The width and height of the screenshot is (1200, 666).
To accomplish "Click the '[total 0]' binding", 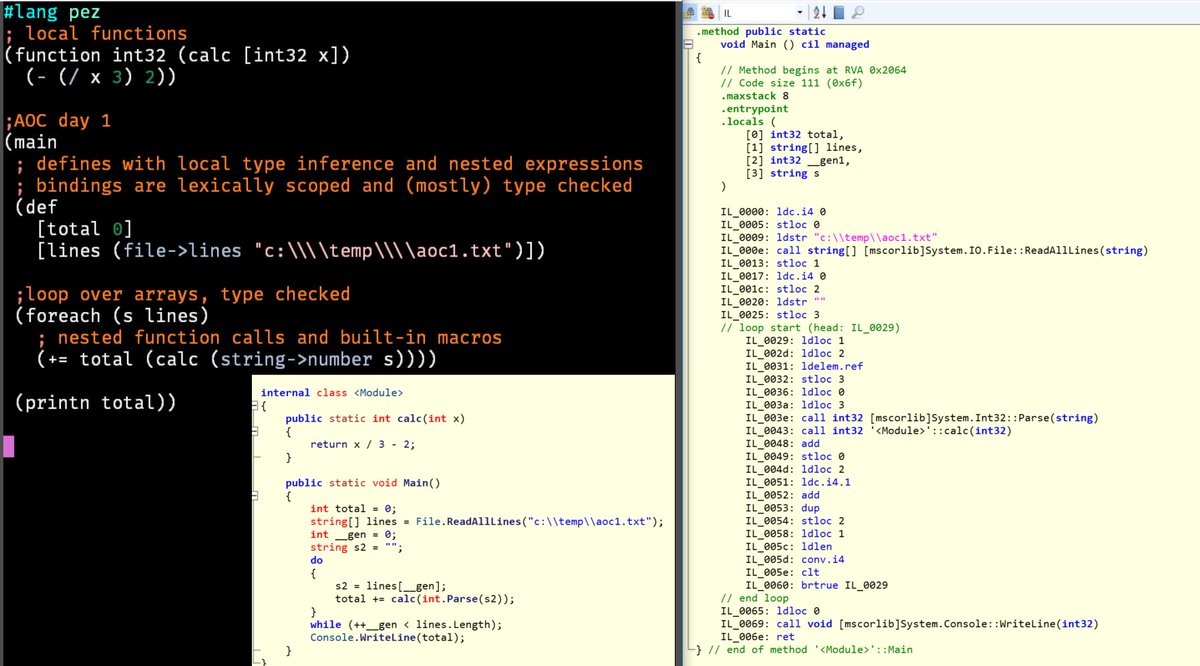I will click(84, 230).
